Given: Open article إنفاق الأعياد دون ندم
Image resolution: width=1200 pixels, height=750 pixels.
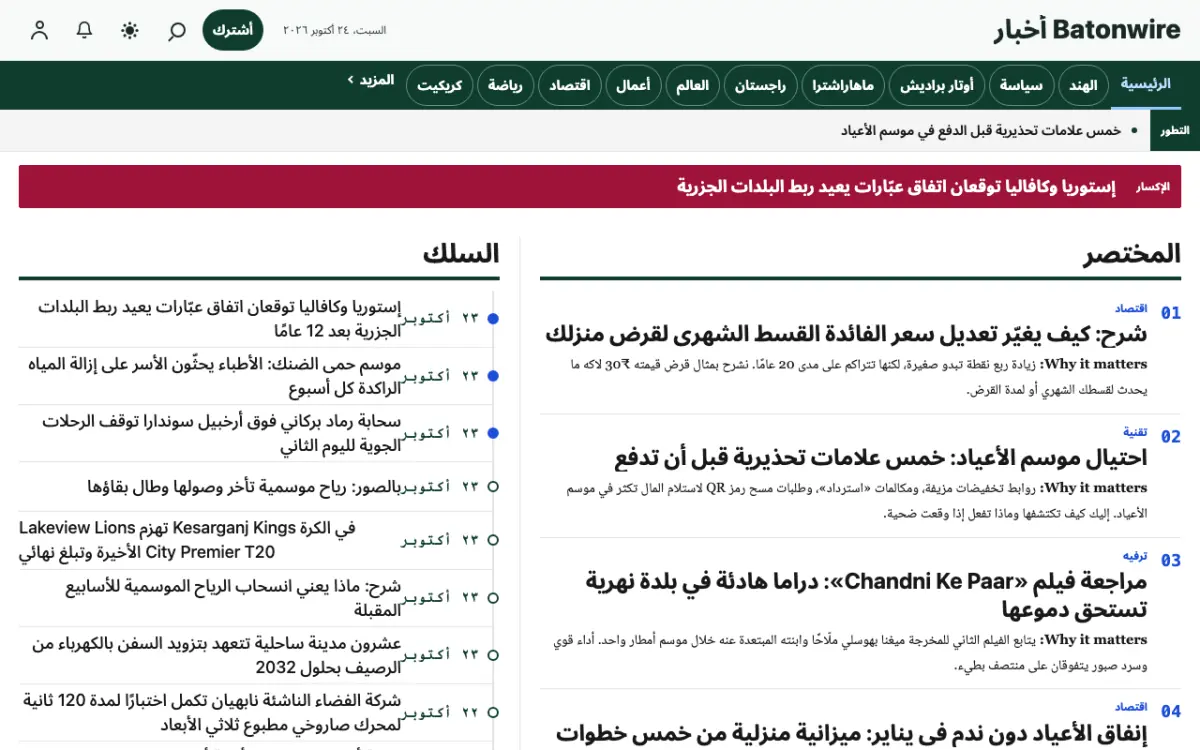Looking at the screenshot, I should click(851, 733).
